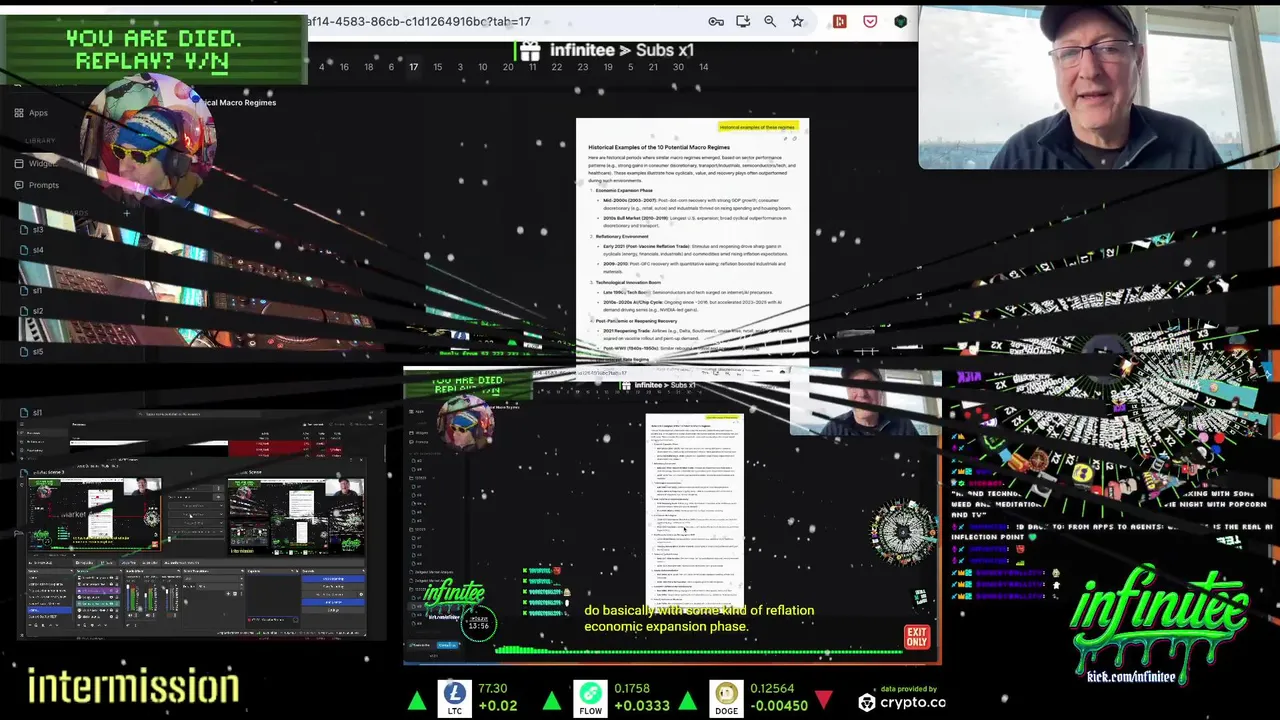Switch to tab number 14
This screenshot has height=720, width=1280.
click(x=703, y=67)
